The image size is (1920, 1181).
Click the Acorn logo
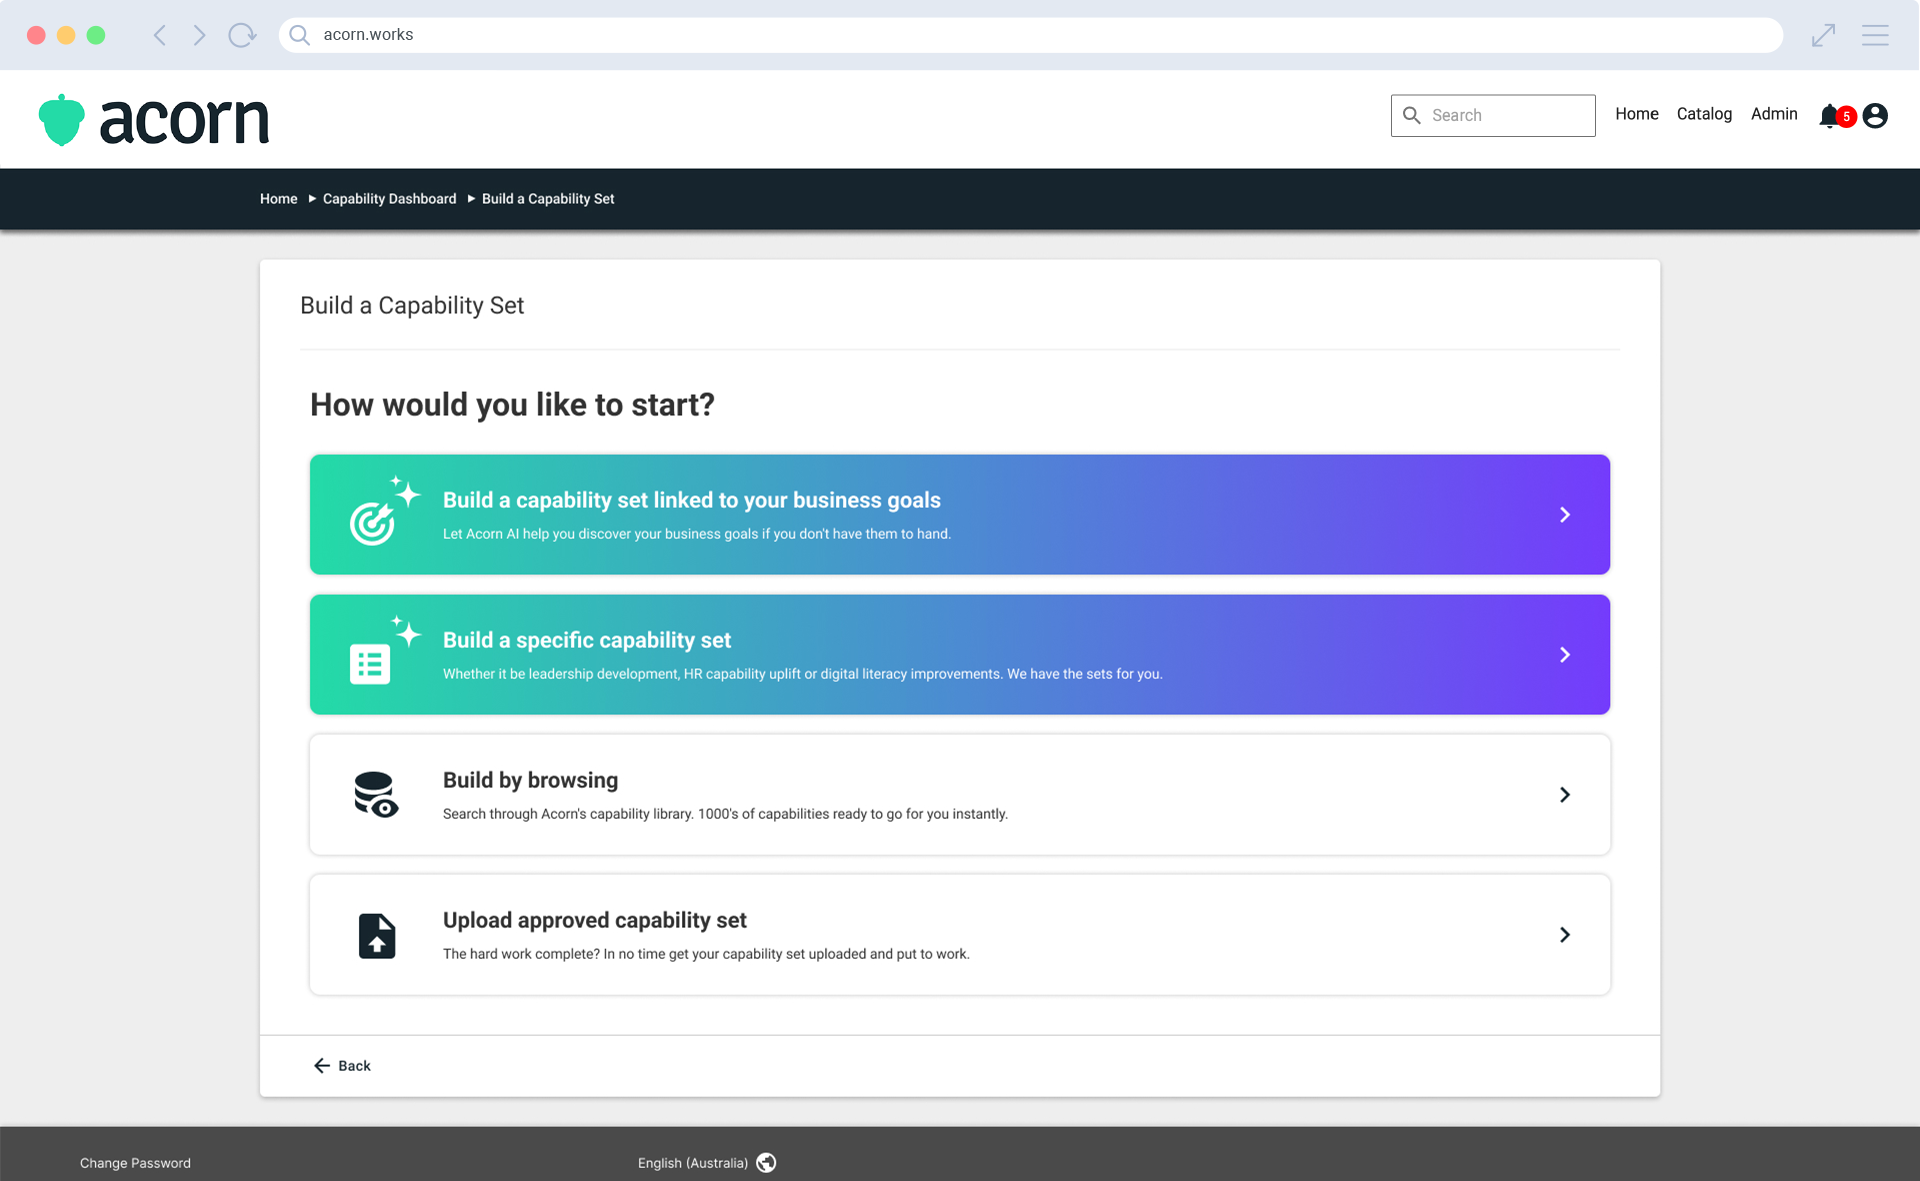click(154, 120)
